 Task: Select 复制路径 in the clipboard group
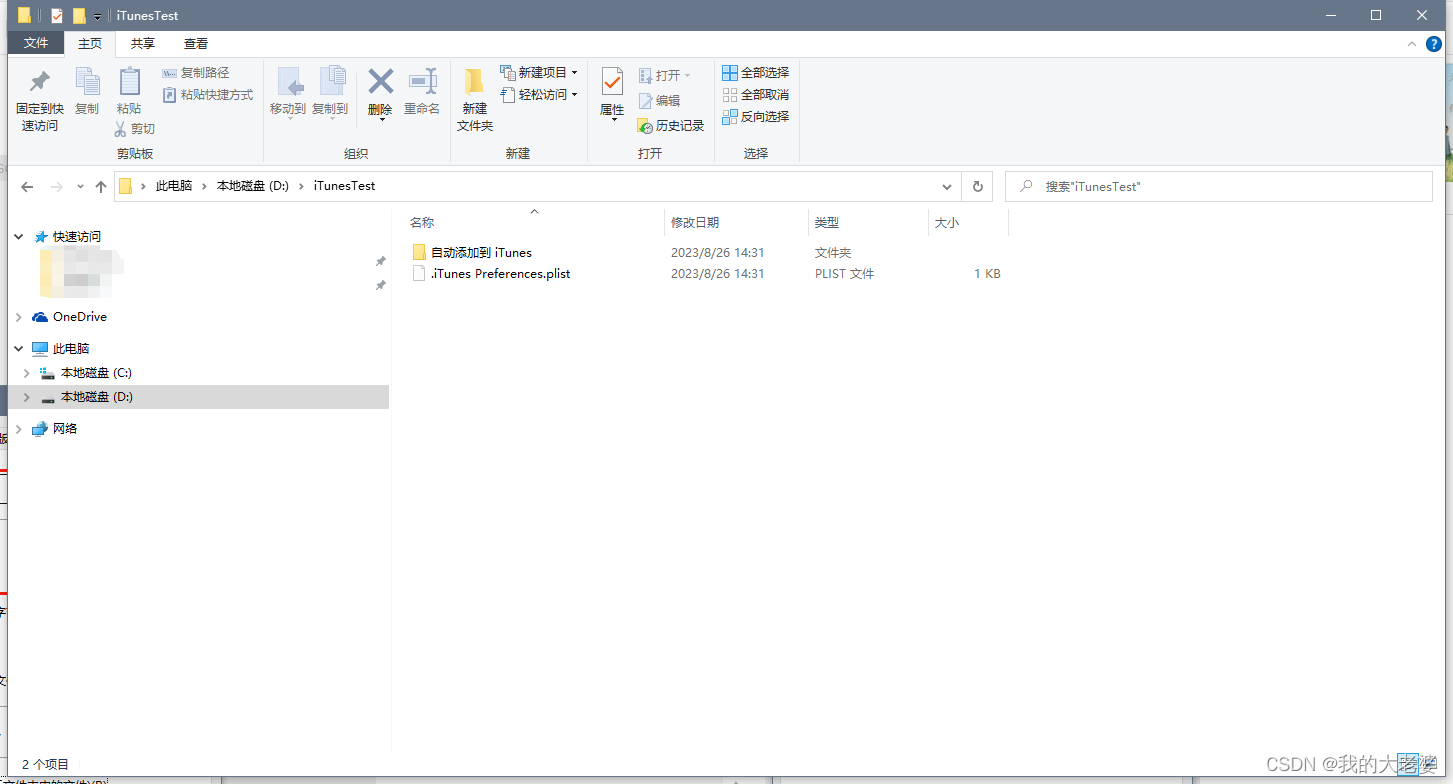click(x=195, y=73)
